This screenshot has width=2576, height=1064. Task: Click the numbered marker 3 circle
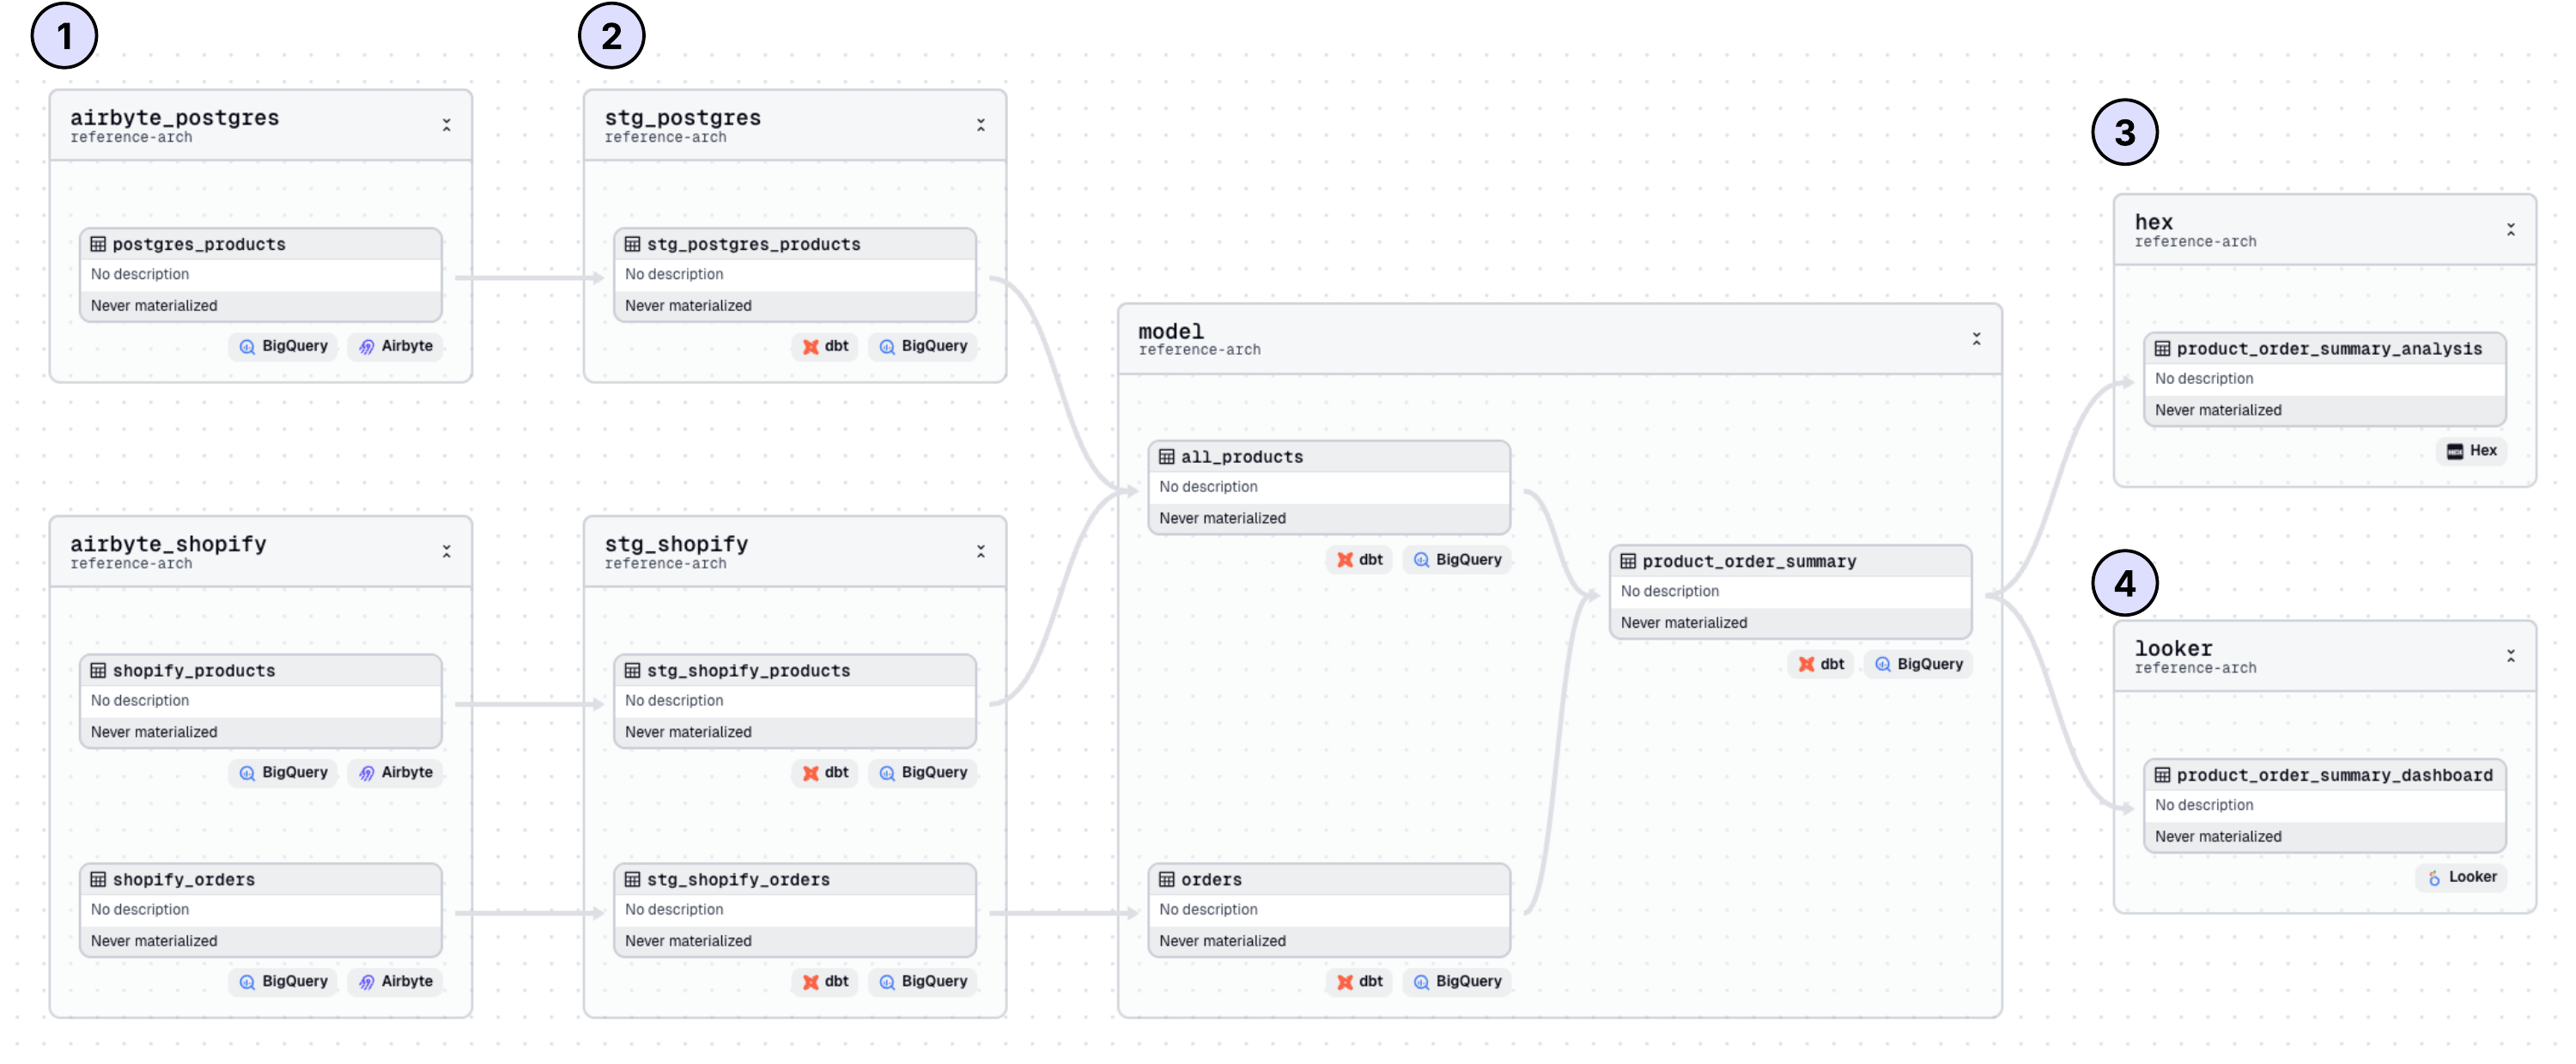[2124, 132]
